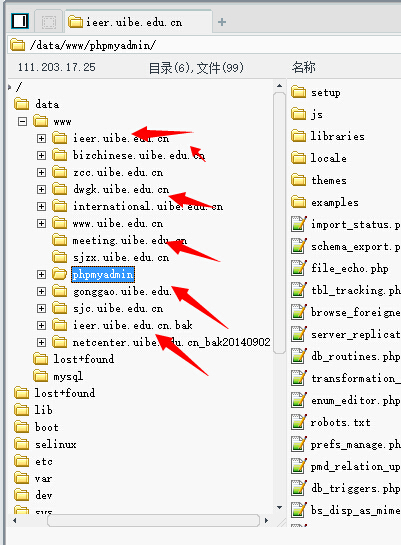401x545 pixels.
Task: Select the schema_export file icon
Action: 299,246
